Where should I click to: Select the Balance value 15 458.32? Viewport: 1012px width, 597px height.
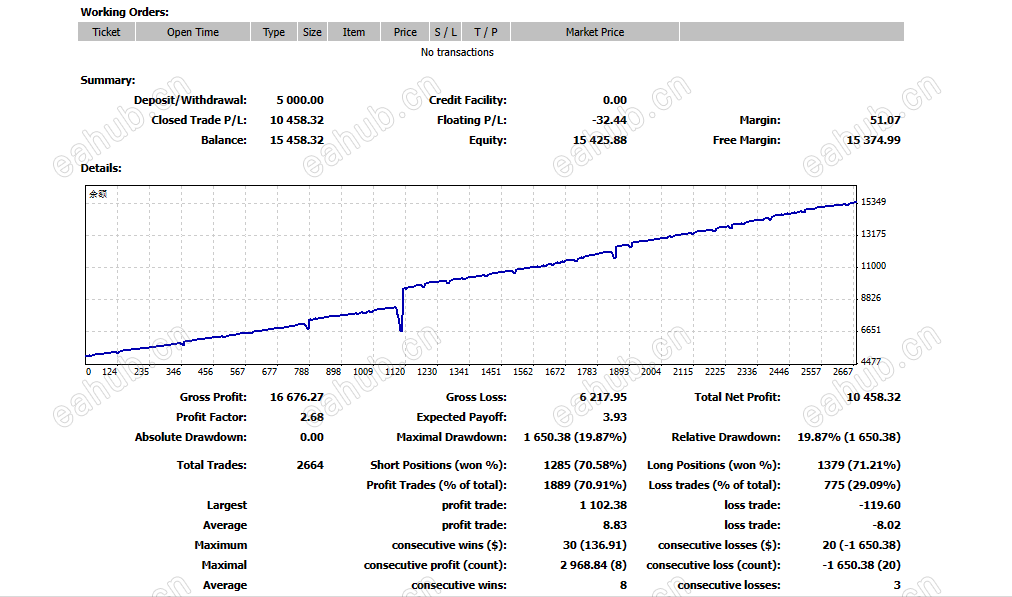coord(297,140)
